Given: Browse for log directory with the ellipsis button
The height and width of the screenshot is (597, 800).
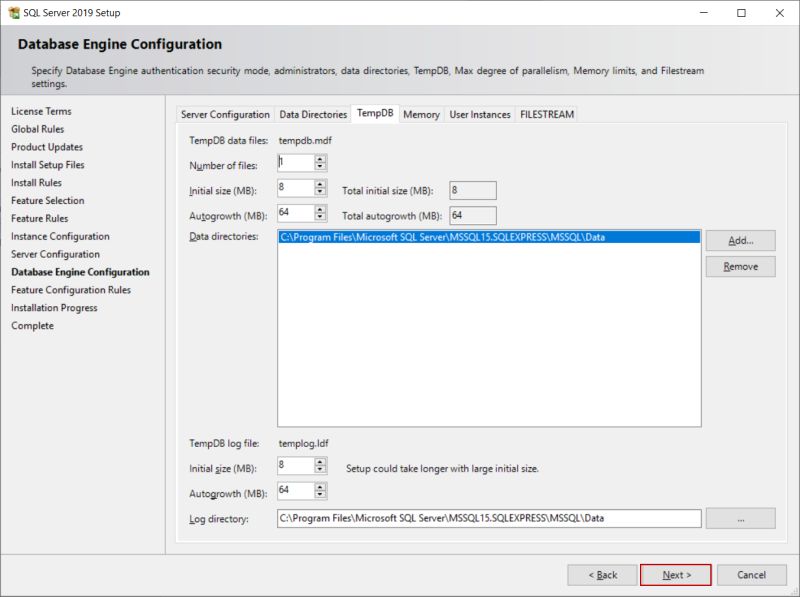Looking at the screenshot, I should click(x=740, y=518).
